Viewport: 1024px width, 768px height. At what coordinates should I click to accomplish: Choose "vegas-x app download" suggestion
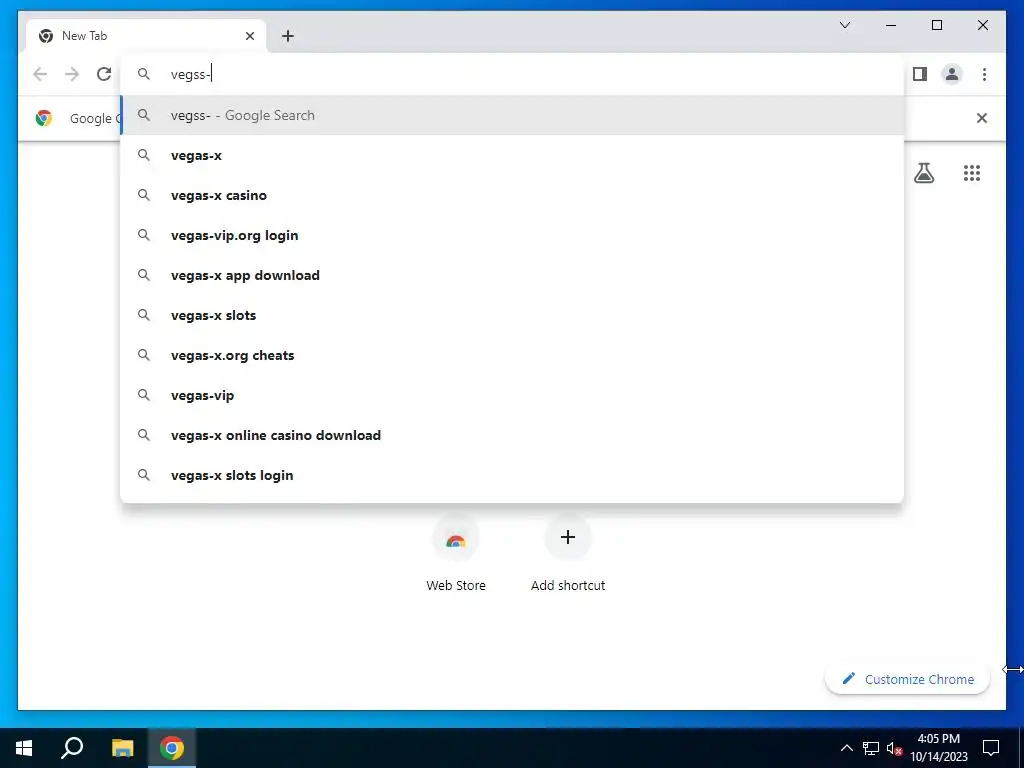[x=512, y=275]
